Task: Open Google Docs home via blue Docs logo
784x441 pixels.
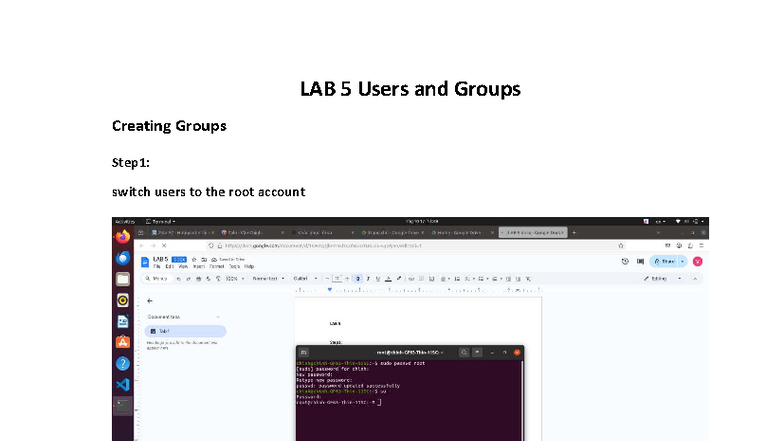Action: pos(145,262)
